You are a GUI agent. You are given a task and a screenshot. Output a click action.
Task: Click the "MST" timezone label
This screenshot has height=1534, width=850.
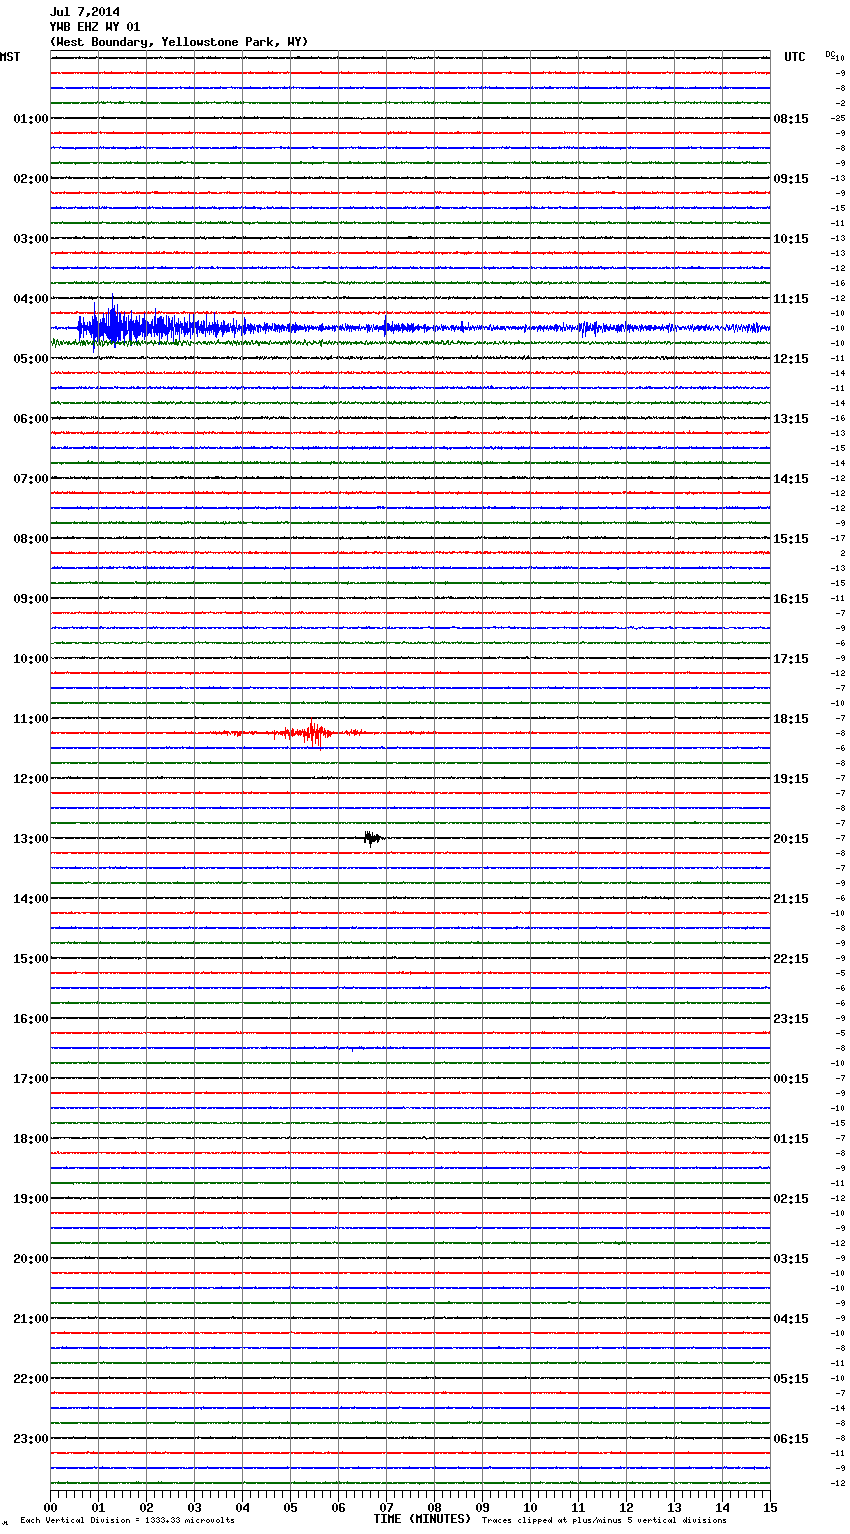pyautogui.click(x=10, y=57)
